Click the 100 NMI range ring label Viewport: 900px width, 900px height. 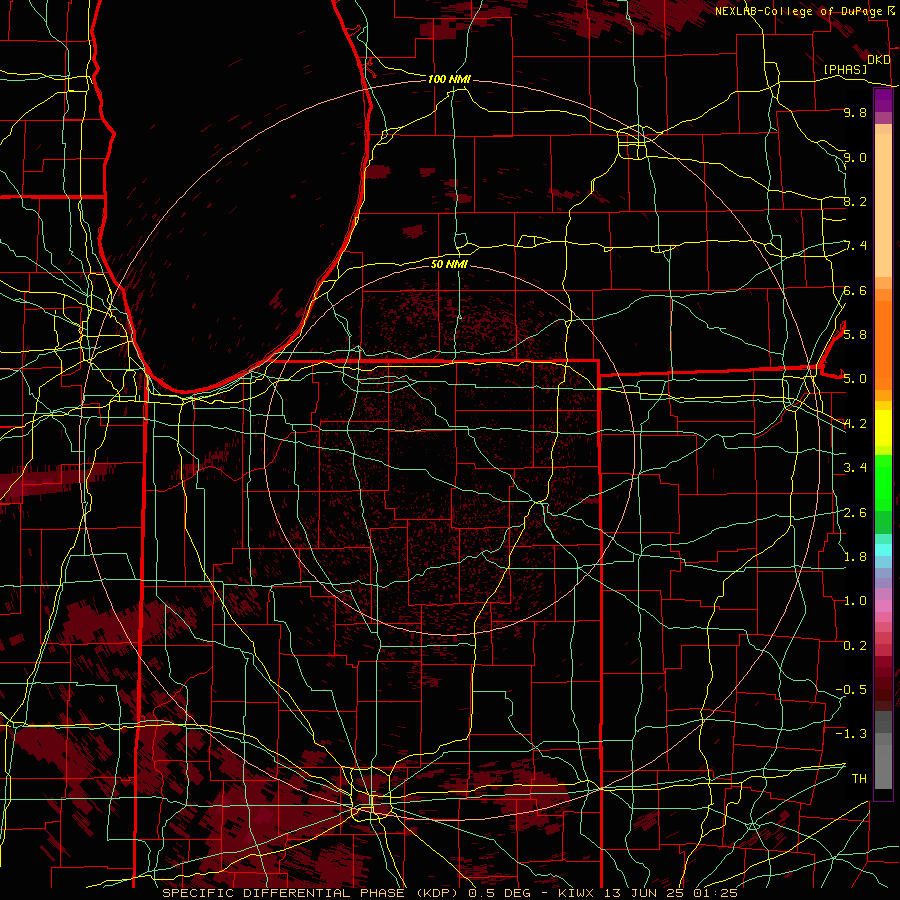pyautogui.click(x=449, y=79)
